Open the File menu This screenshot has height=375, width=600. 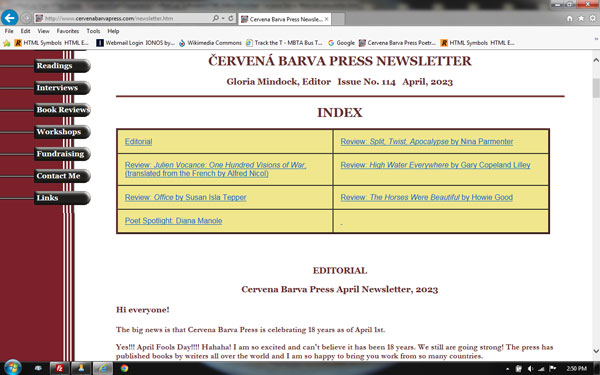[x=9, y=31]
